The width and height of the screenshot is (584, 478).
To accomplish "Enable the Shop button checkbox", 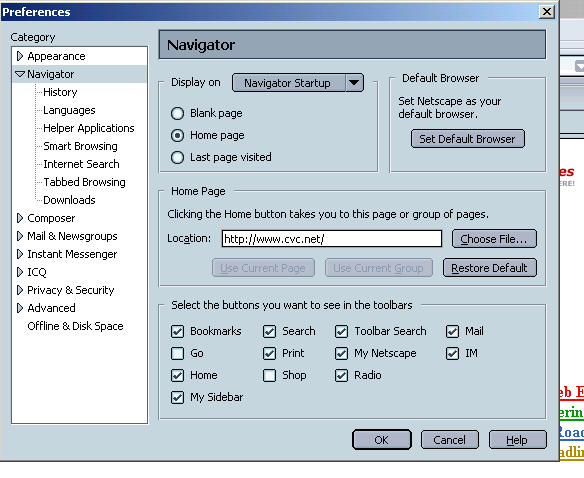I will tap(269, 375).
